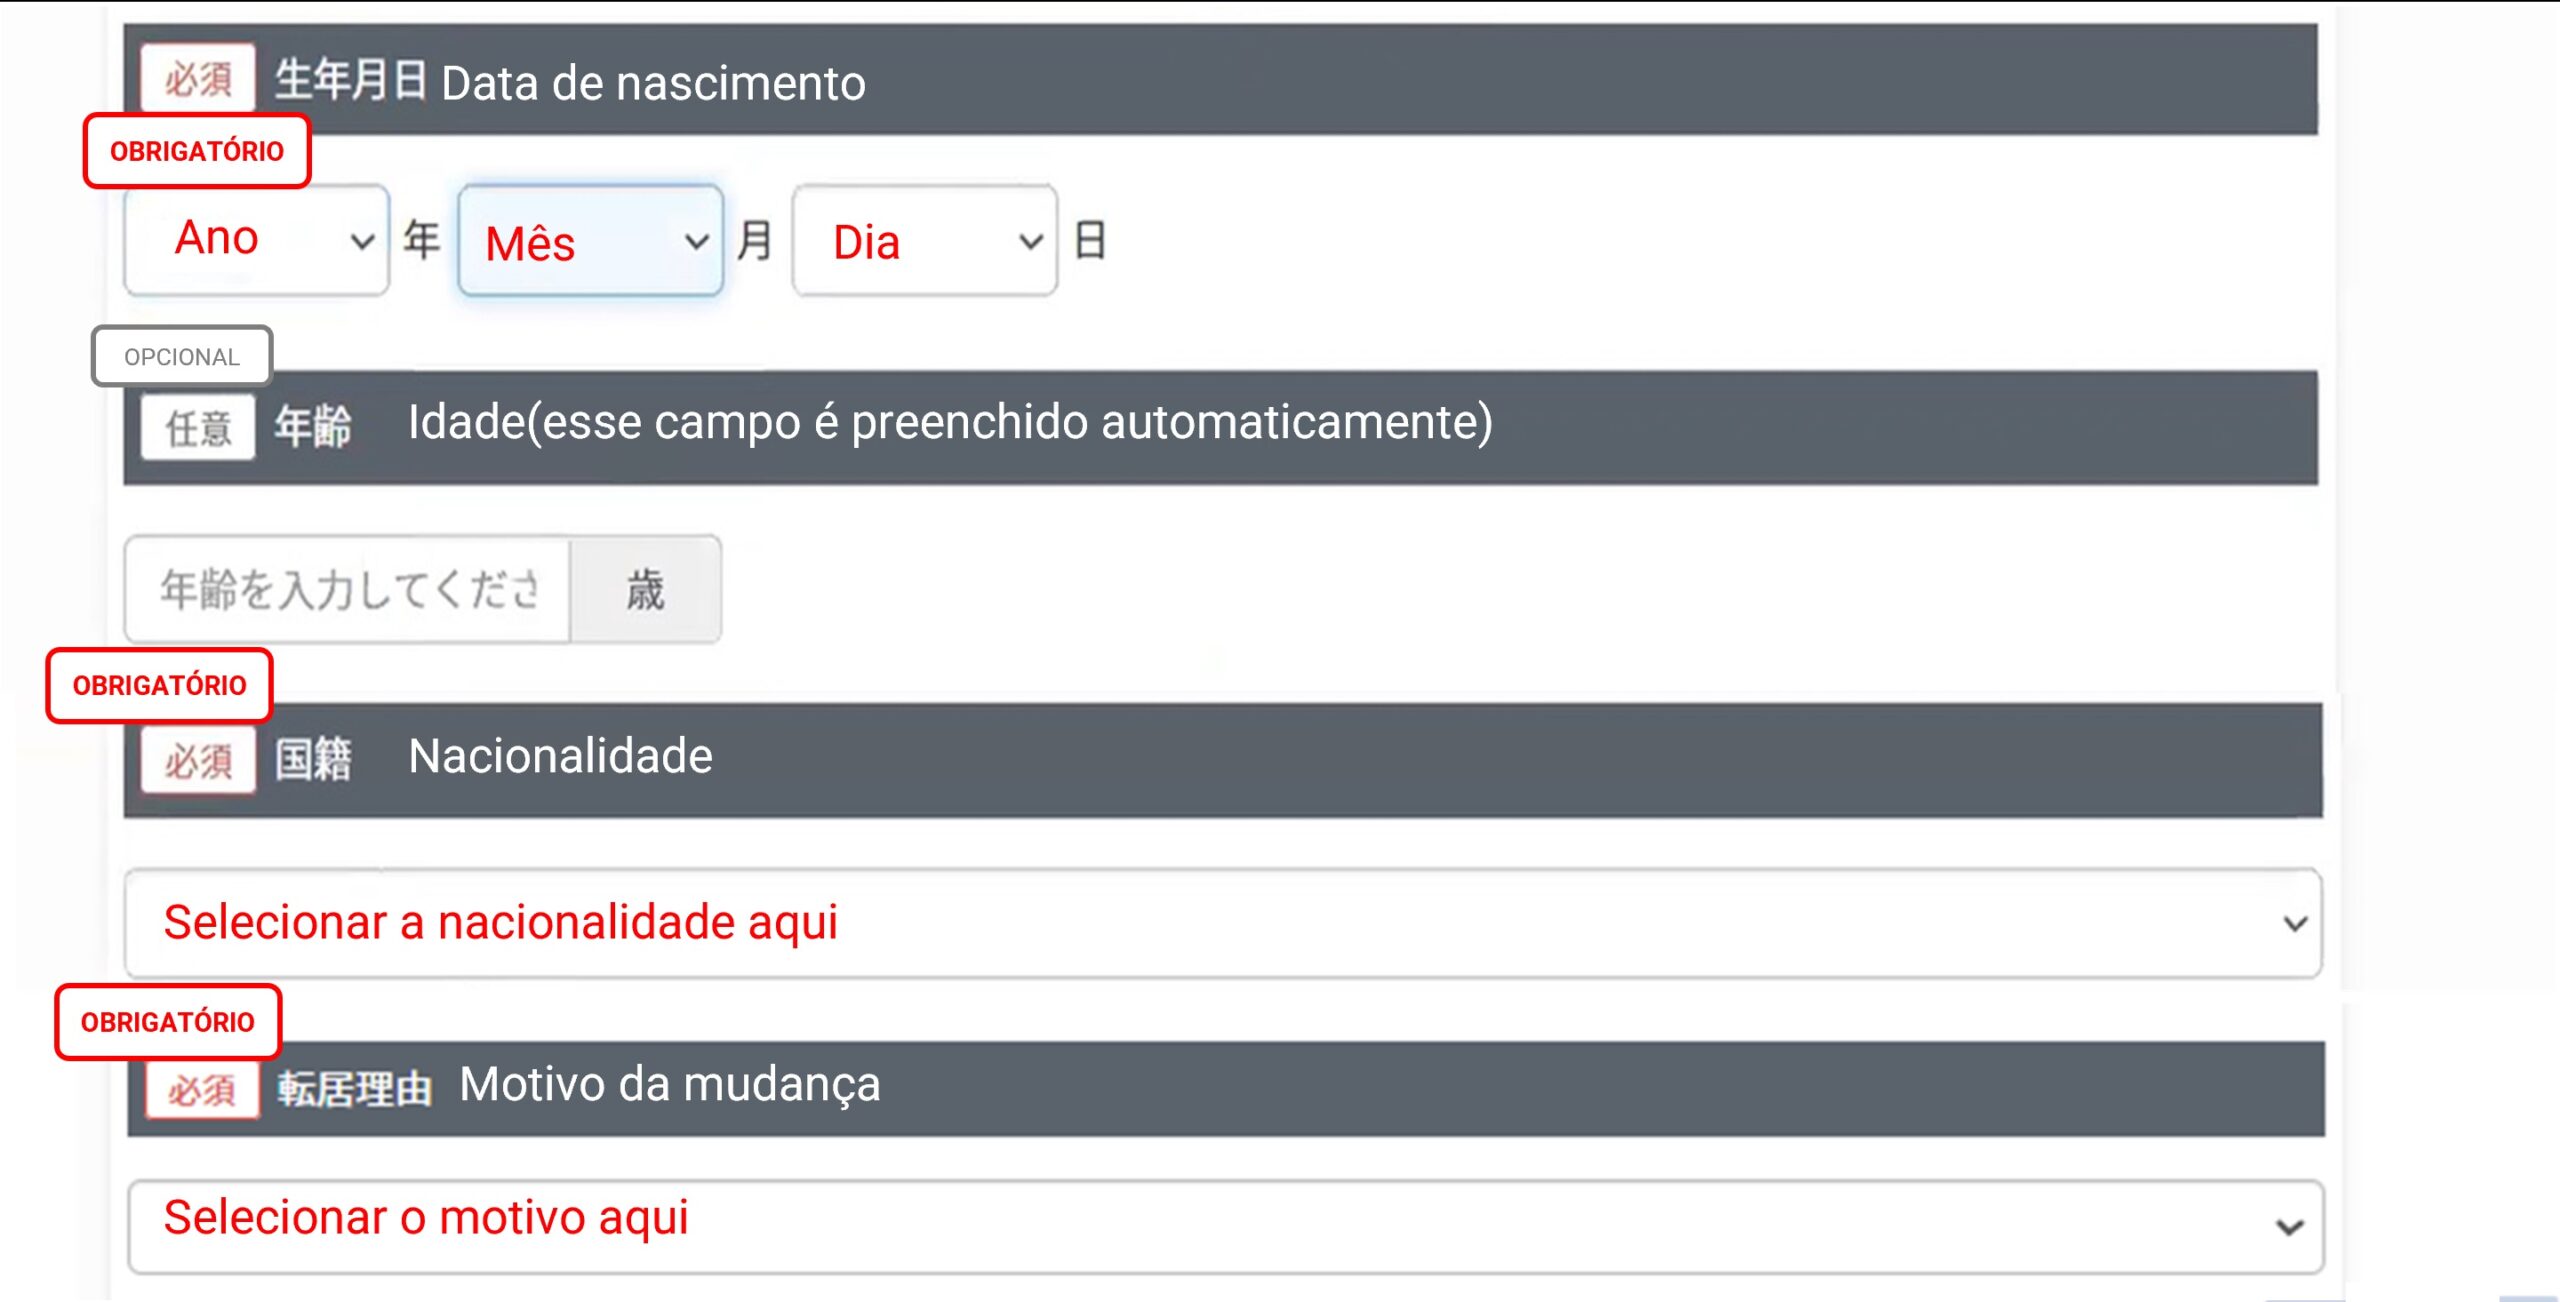Click the 歳 unit box beside age field
Screen dimensions: 2560x1302
click(645, 589)
